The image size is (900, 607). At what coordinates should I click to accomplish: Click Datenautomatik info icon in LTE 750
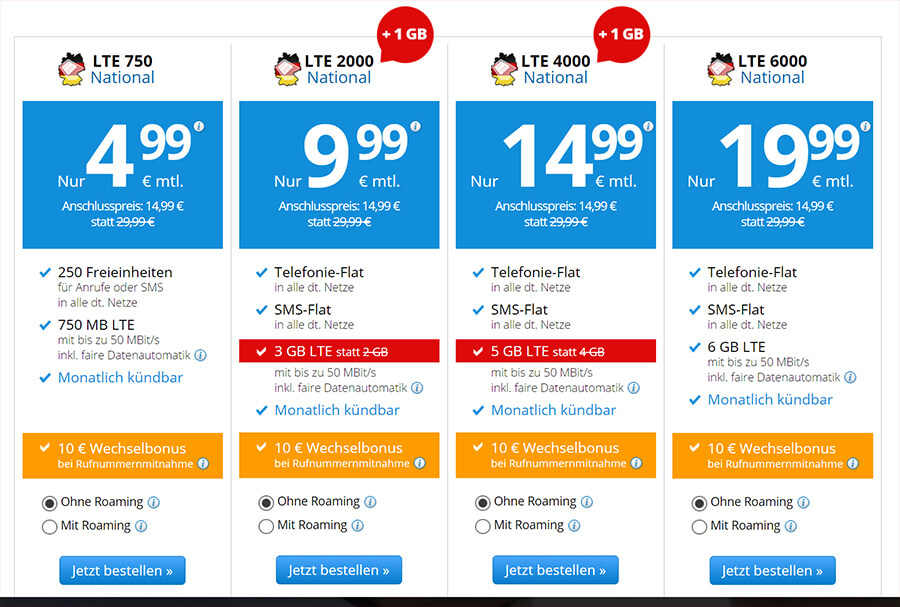(200, 355)
